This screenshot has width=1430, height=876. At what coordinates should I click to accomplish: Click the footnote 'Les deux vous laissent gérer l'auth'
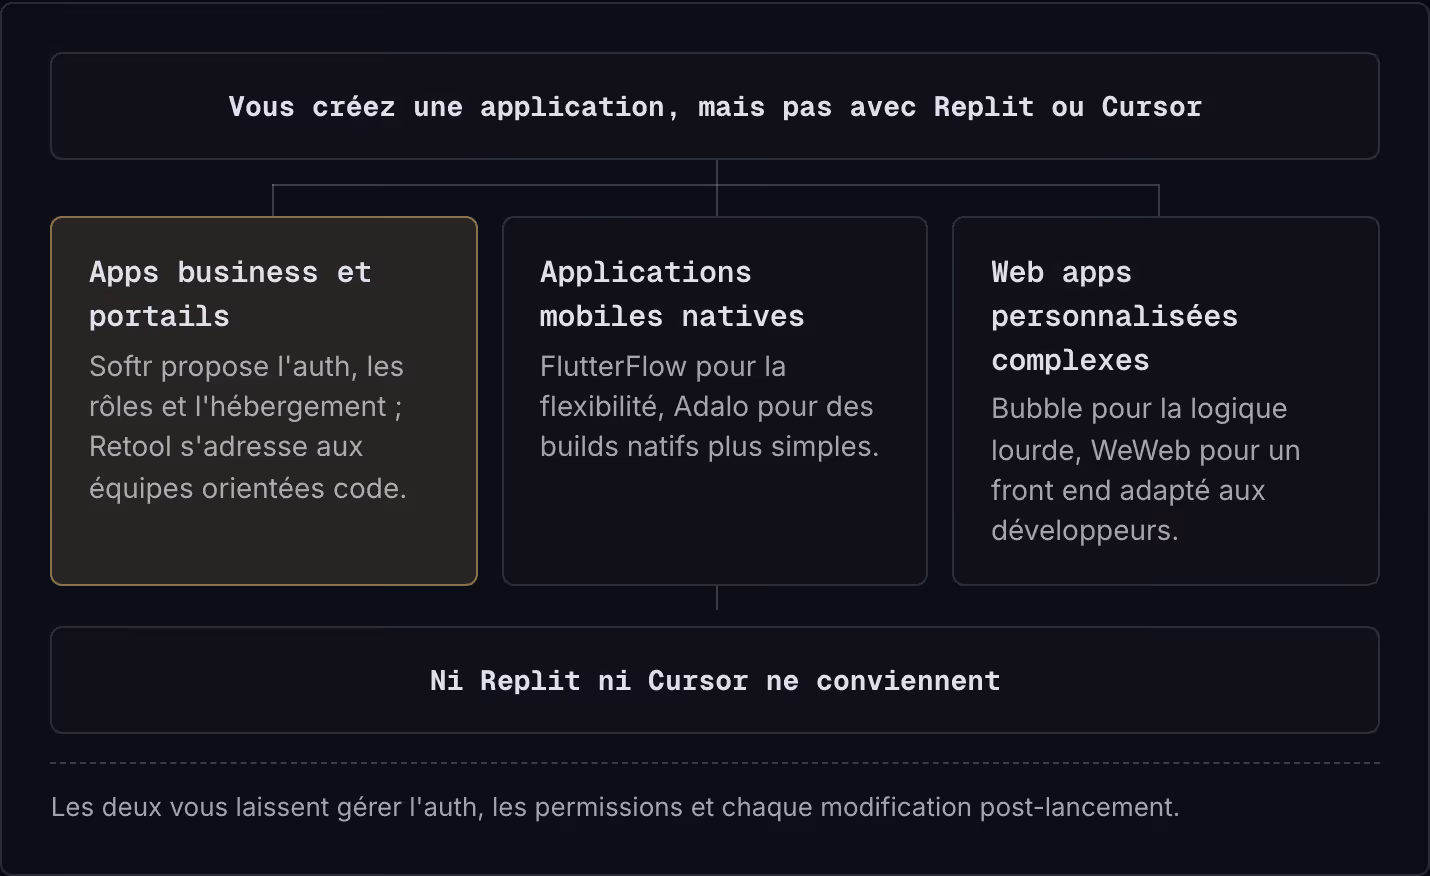pos(615,807)
